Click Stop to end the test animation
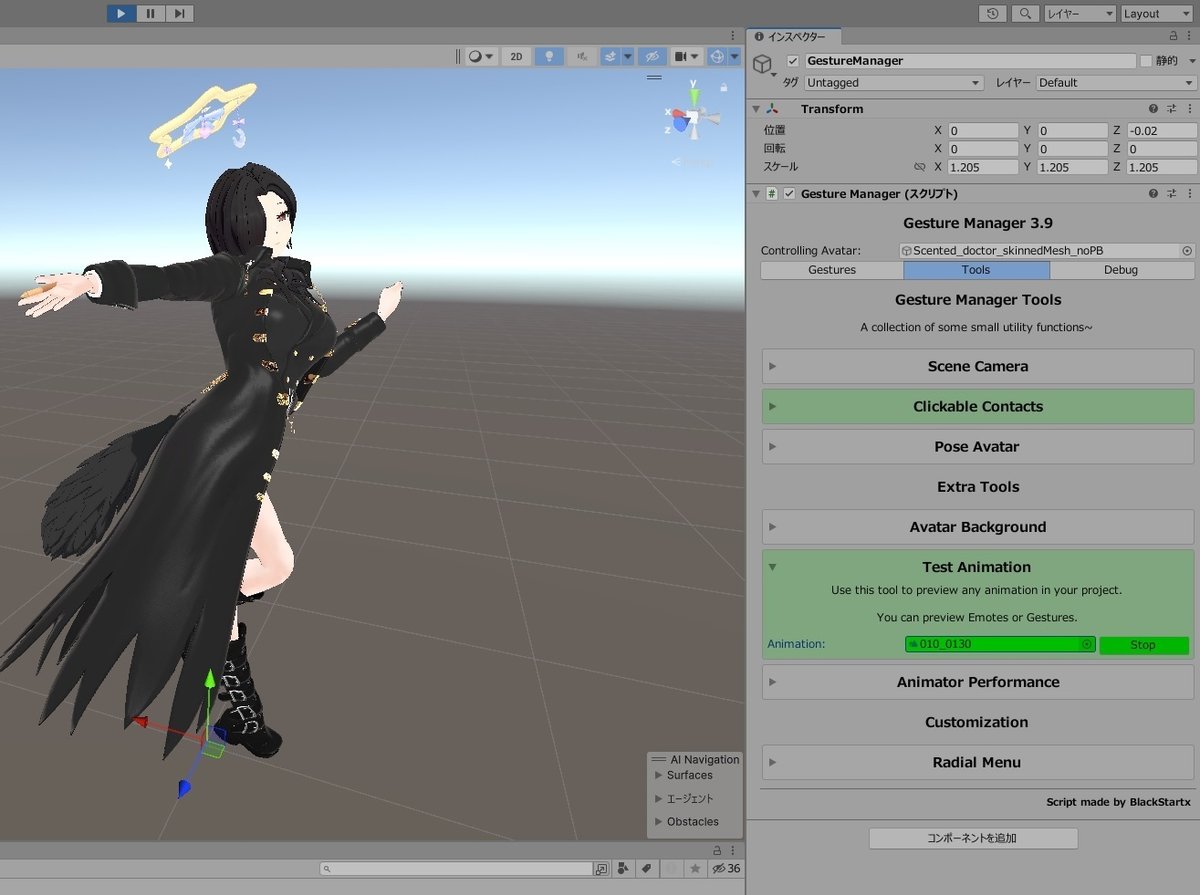The image size is (1200, 895). pos(1143,644)
